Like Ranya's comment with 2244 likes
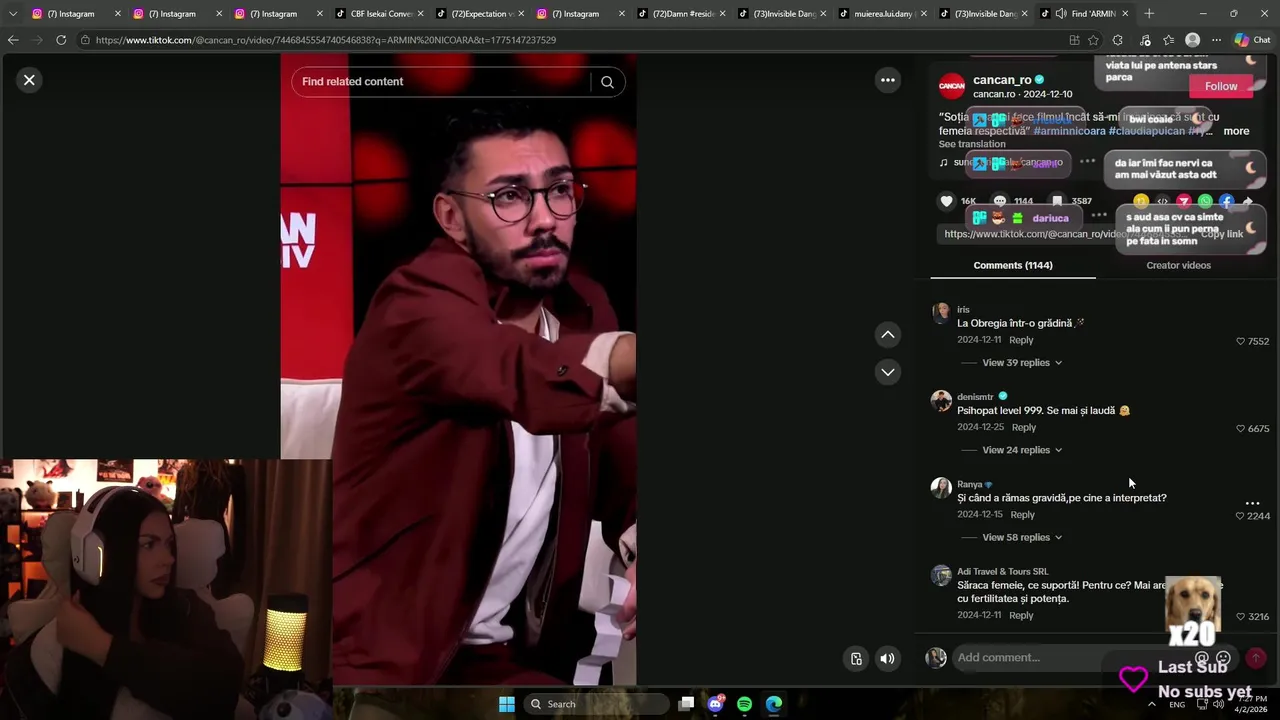 coord(1240,516)
